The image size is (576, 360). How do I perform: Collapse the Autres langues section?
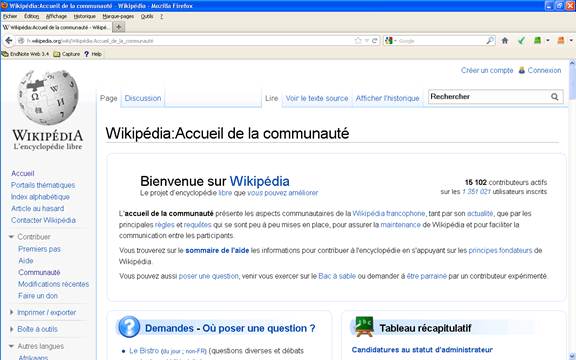[x=11, y=346]
